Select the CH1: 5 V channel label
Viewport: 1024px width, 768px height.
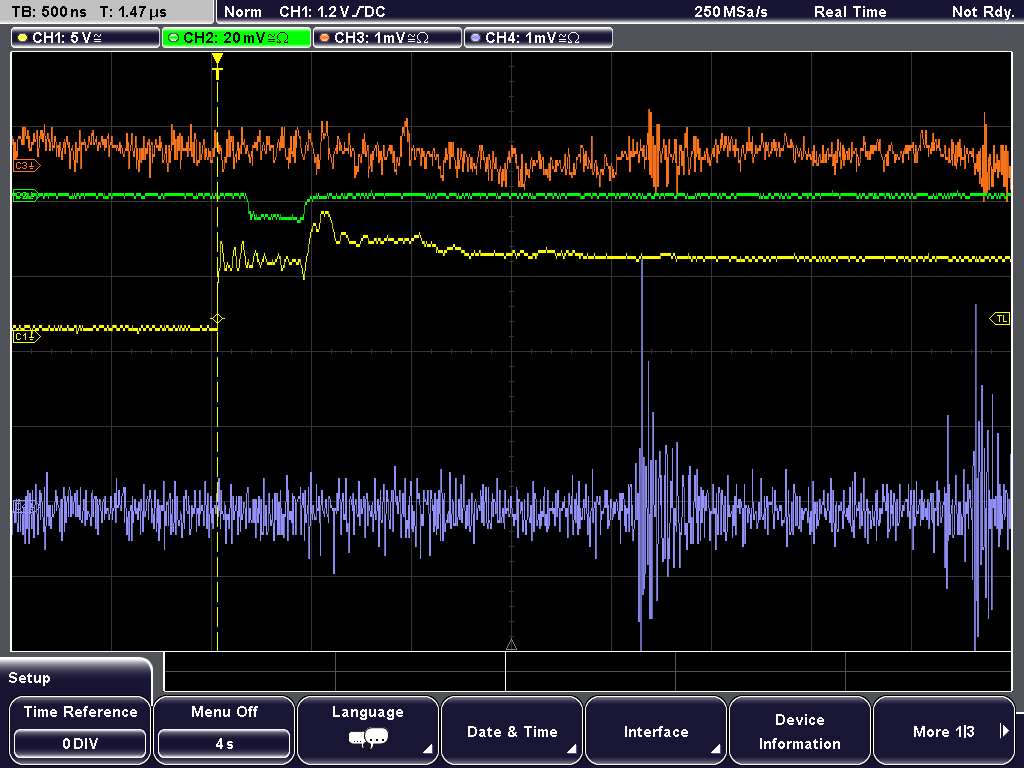click(x=85, y=38)
